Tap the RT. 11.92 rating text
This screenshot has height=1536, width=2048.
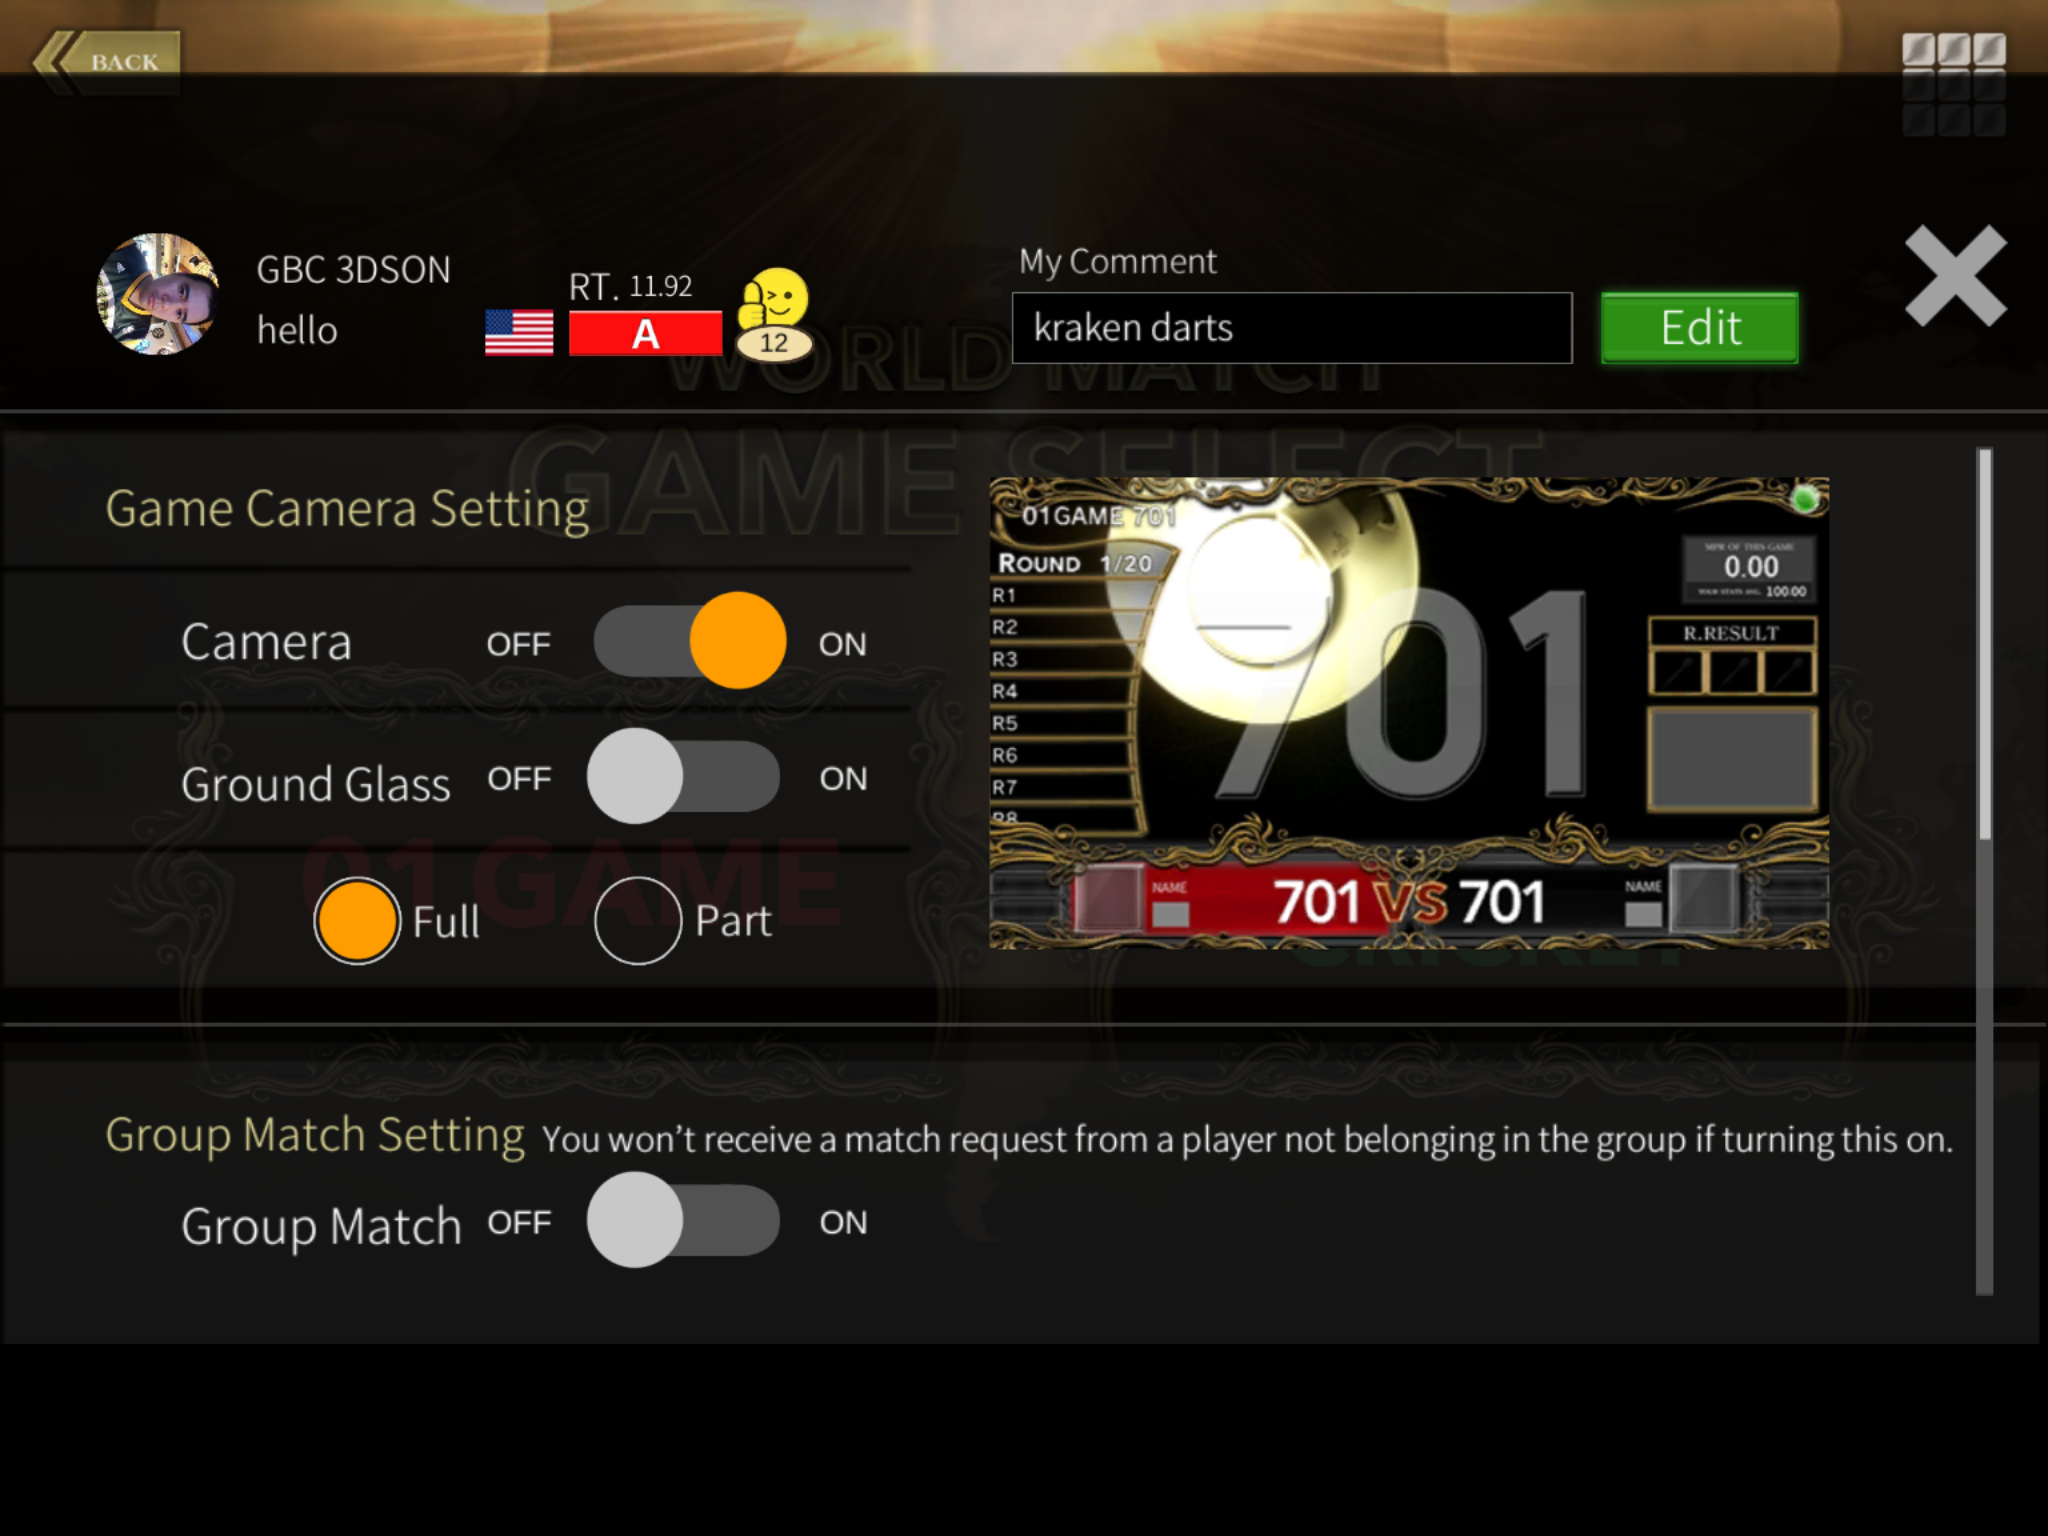click(630, 287)
